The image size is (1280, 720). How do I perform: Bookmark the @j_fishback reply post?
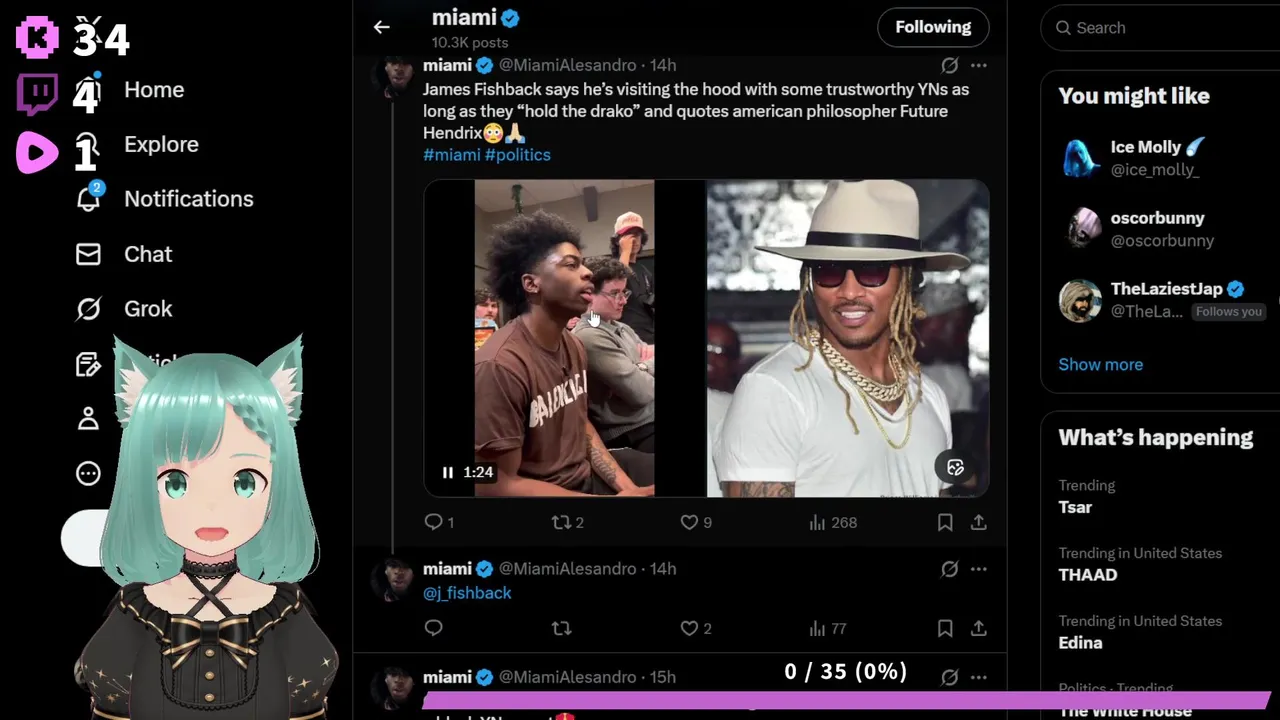coord(945,628)
